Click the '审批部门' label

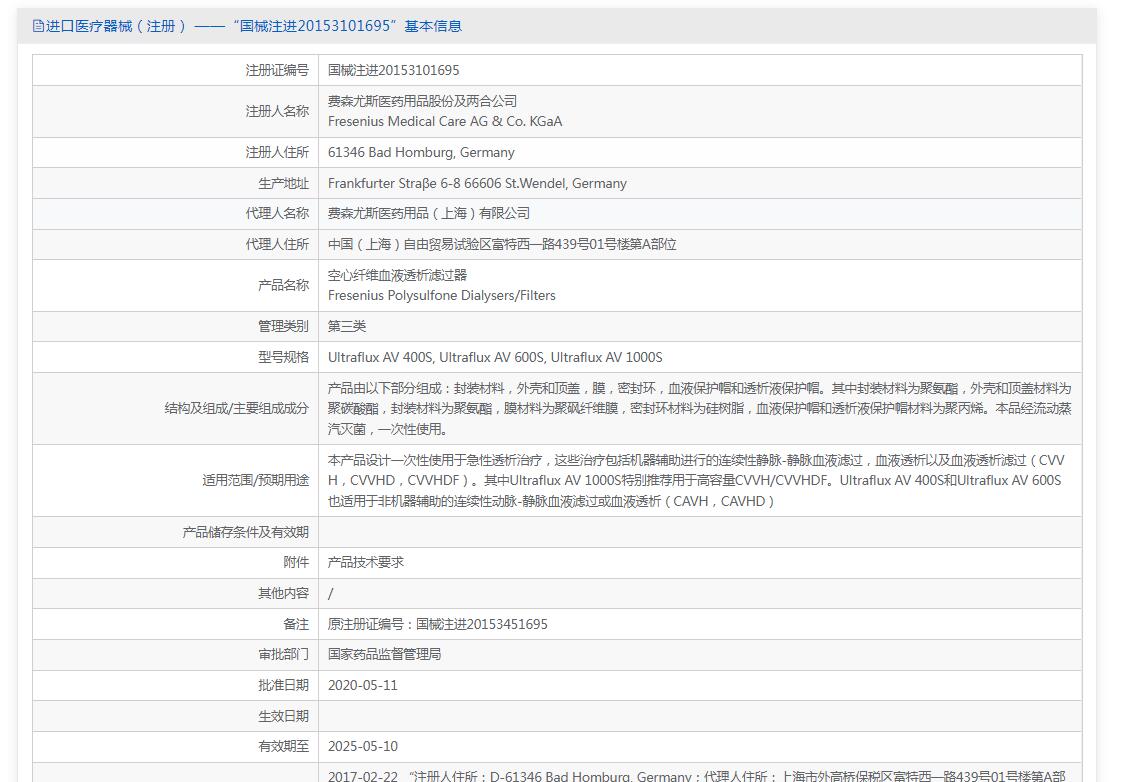tap(283, 654)
